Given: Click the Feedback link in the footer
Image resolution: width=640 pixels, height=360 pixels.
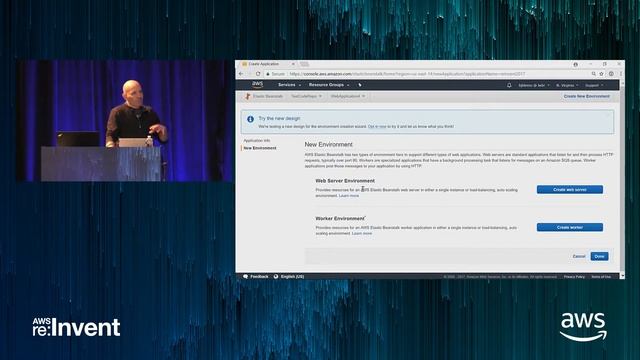Looking at the screenshot, I should pyautogui.click(x=259, y=276).
